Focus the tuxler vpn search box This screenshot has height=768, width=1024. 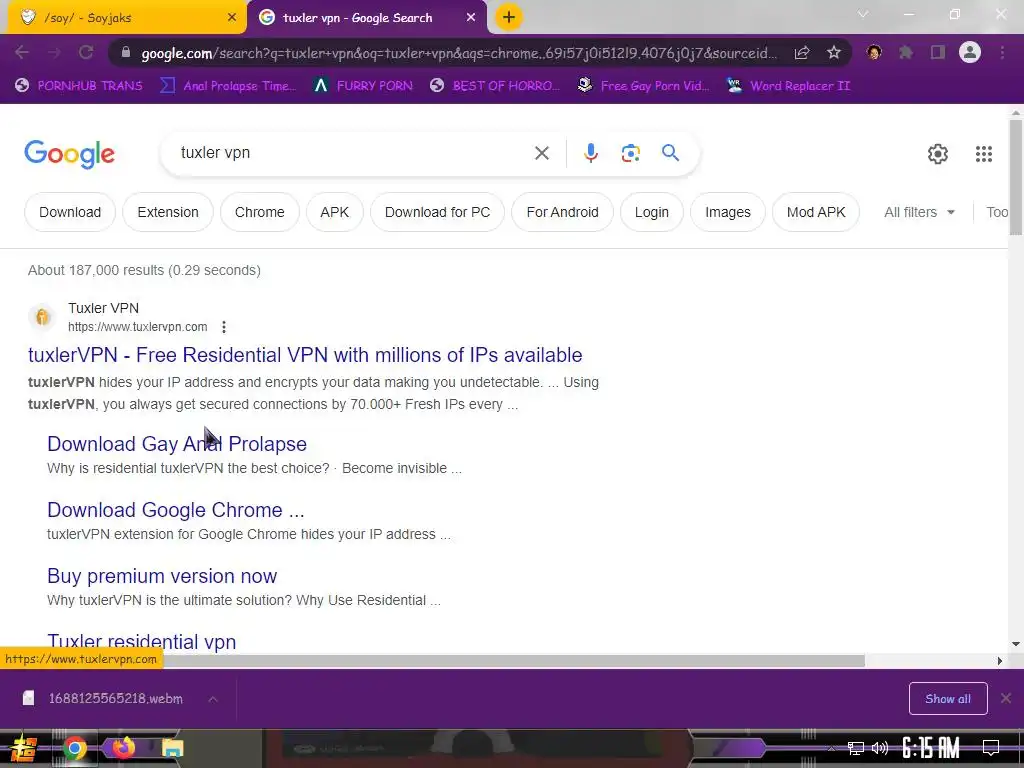353,153
